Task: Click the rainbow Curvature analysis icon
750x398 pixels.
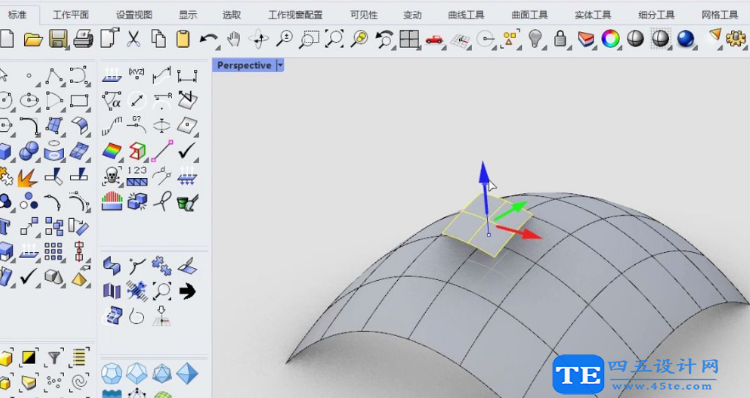Action: click(112, 151)
